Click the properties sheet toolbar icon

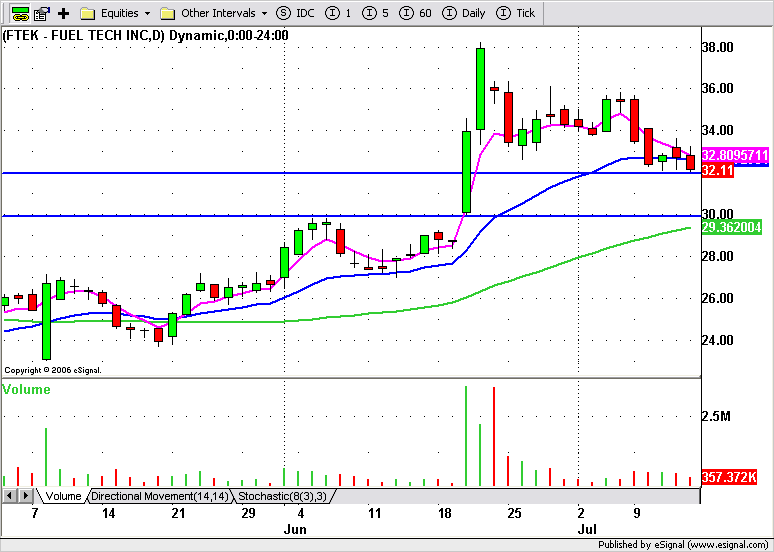pos(42,13)
